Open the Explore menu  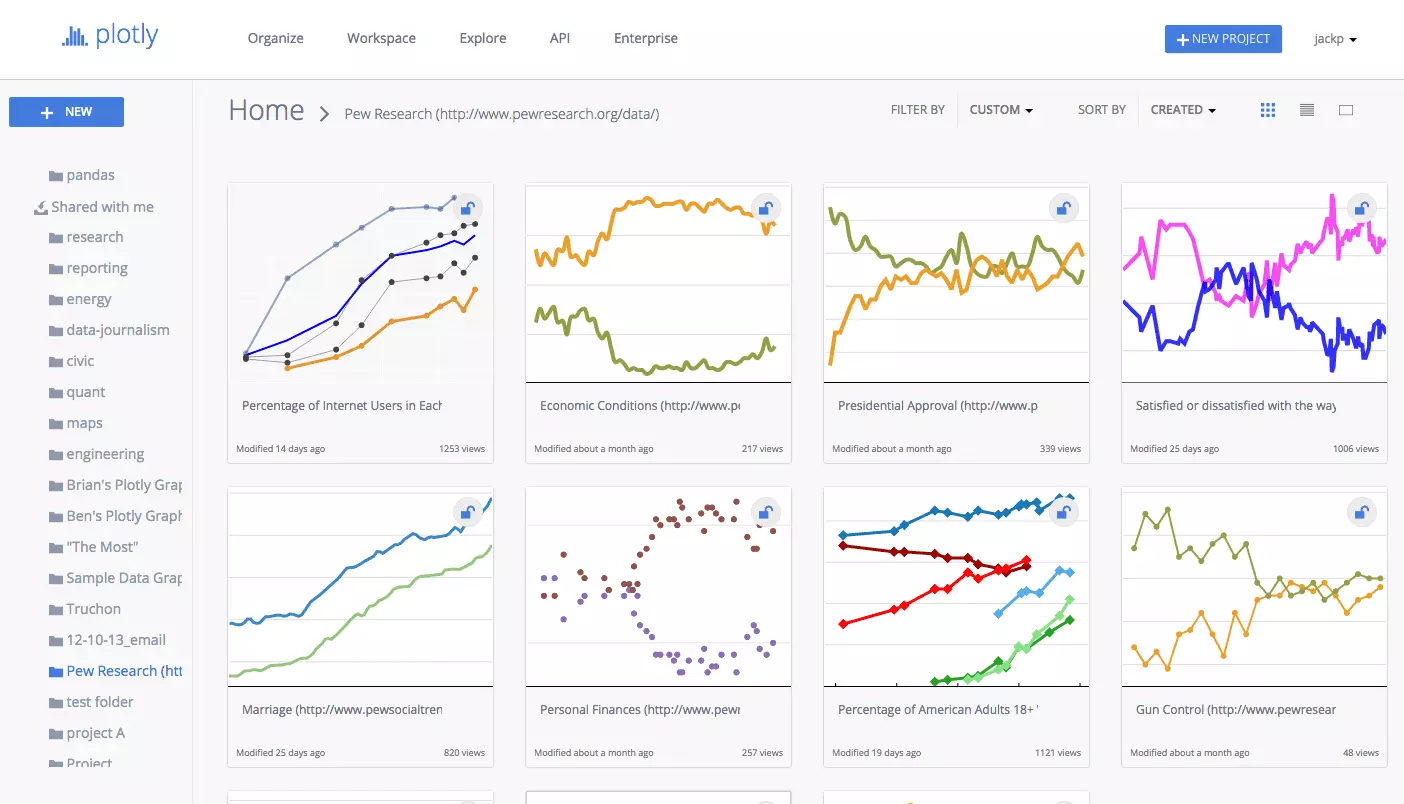pyautogui.click(x=483, y=38)
